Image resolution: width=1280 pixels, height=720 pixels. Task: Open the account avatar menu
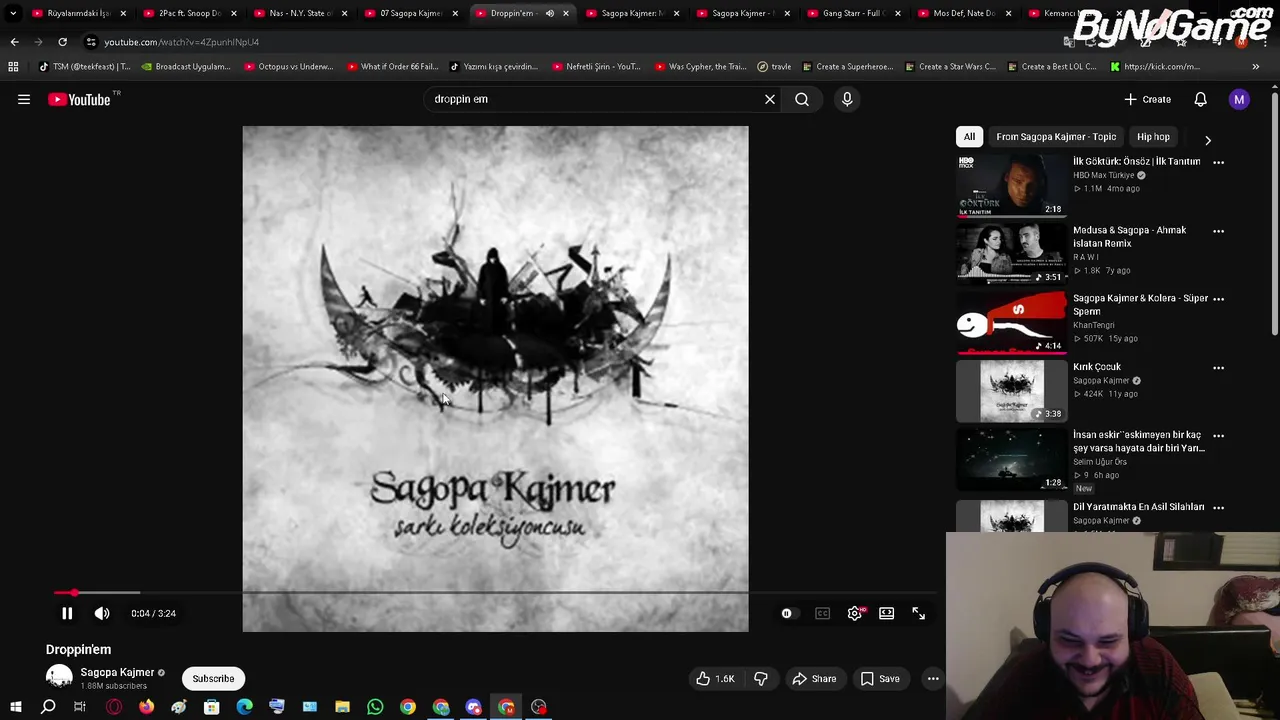tap(1239, 99)
